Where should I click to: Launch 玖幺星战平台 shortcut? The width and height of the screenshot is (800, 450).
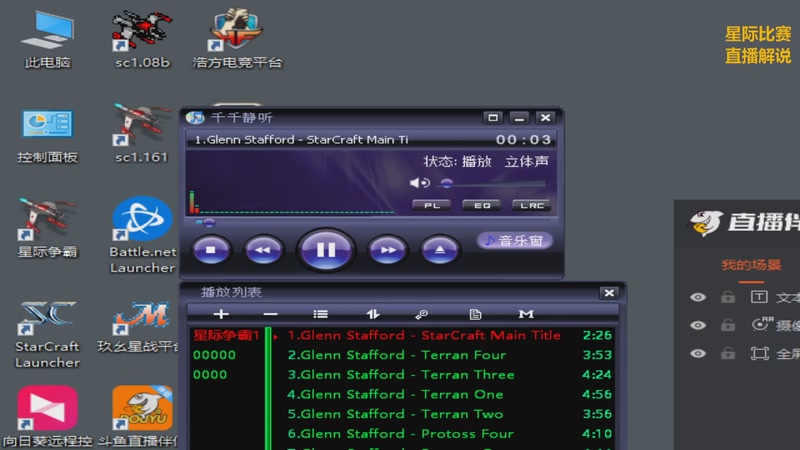(x=139, y=327)
